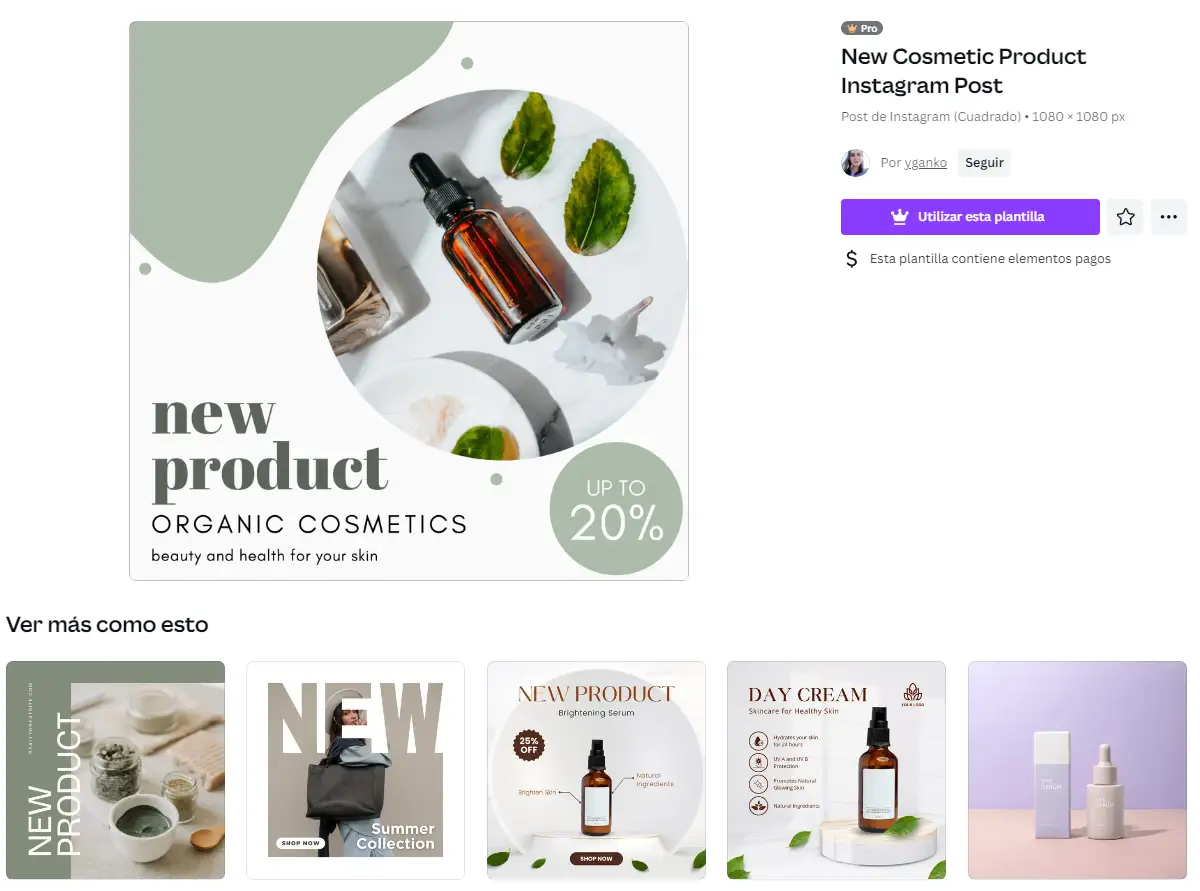Select the Brightening Serum template
Viewport: 1200px width, 891px height.
click(x=596, y=770)
